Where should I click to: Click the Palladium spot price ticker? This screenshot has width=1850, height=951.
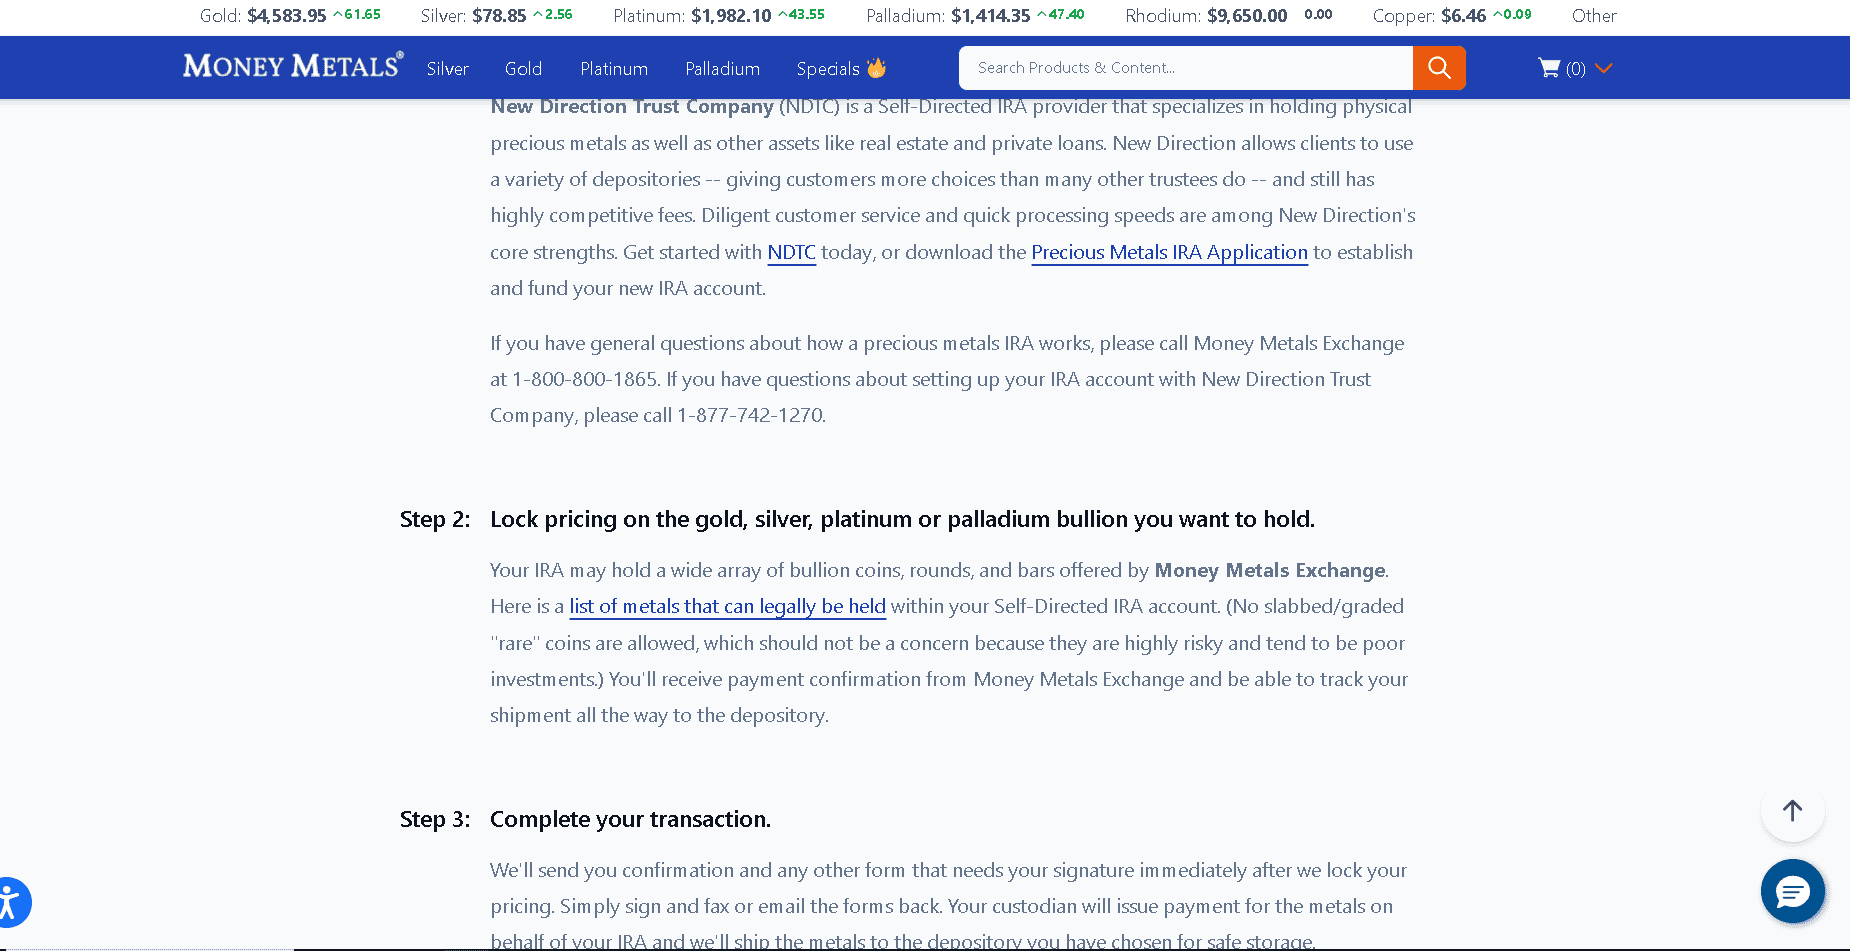975,16
